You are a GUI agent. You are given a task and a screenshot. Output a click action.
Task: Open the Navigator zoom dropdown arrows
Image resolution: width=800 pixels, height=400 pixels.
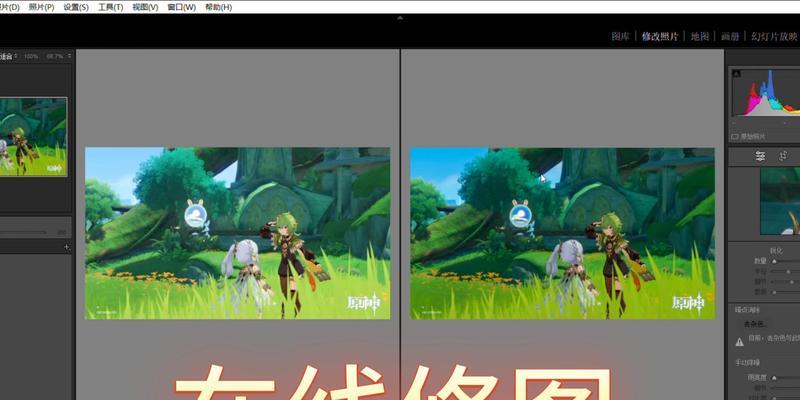coord(69,56)
